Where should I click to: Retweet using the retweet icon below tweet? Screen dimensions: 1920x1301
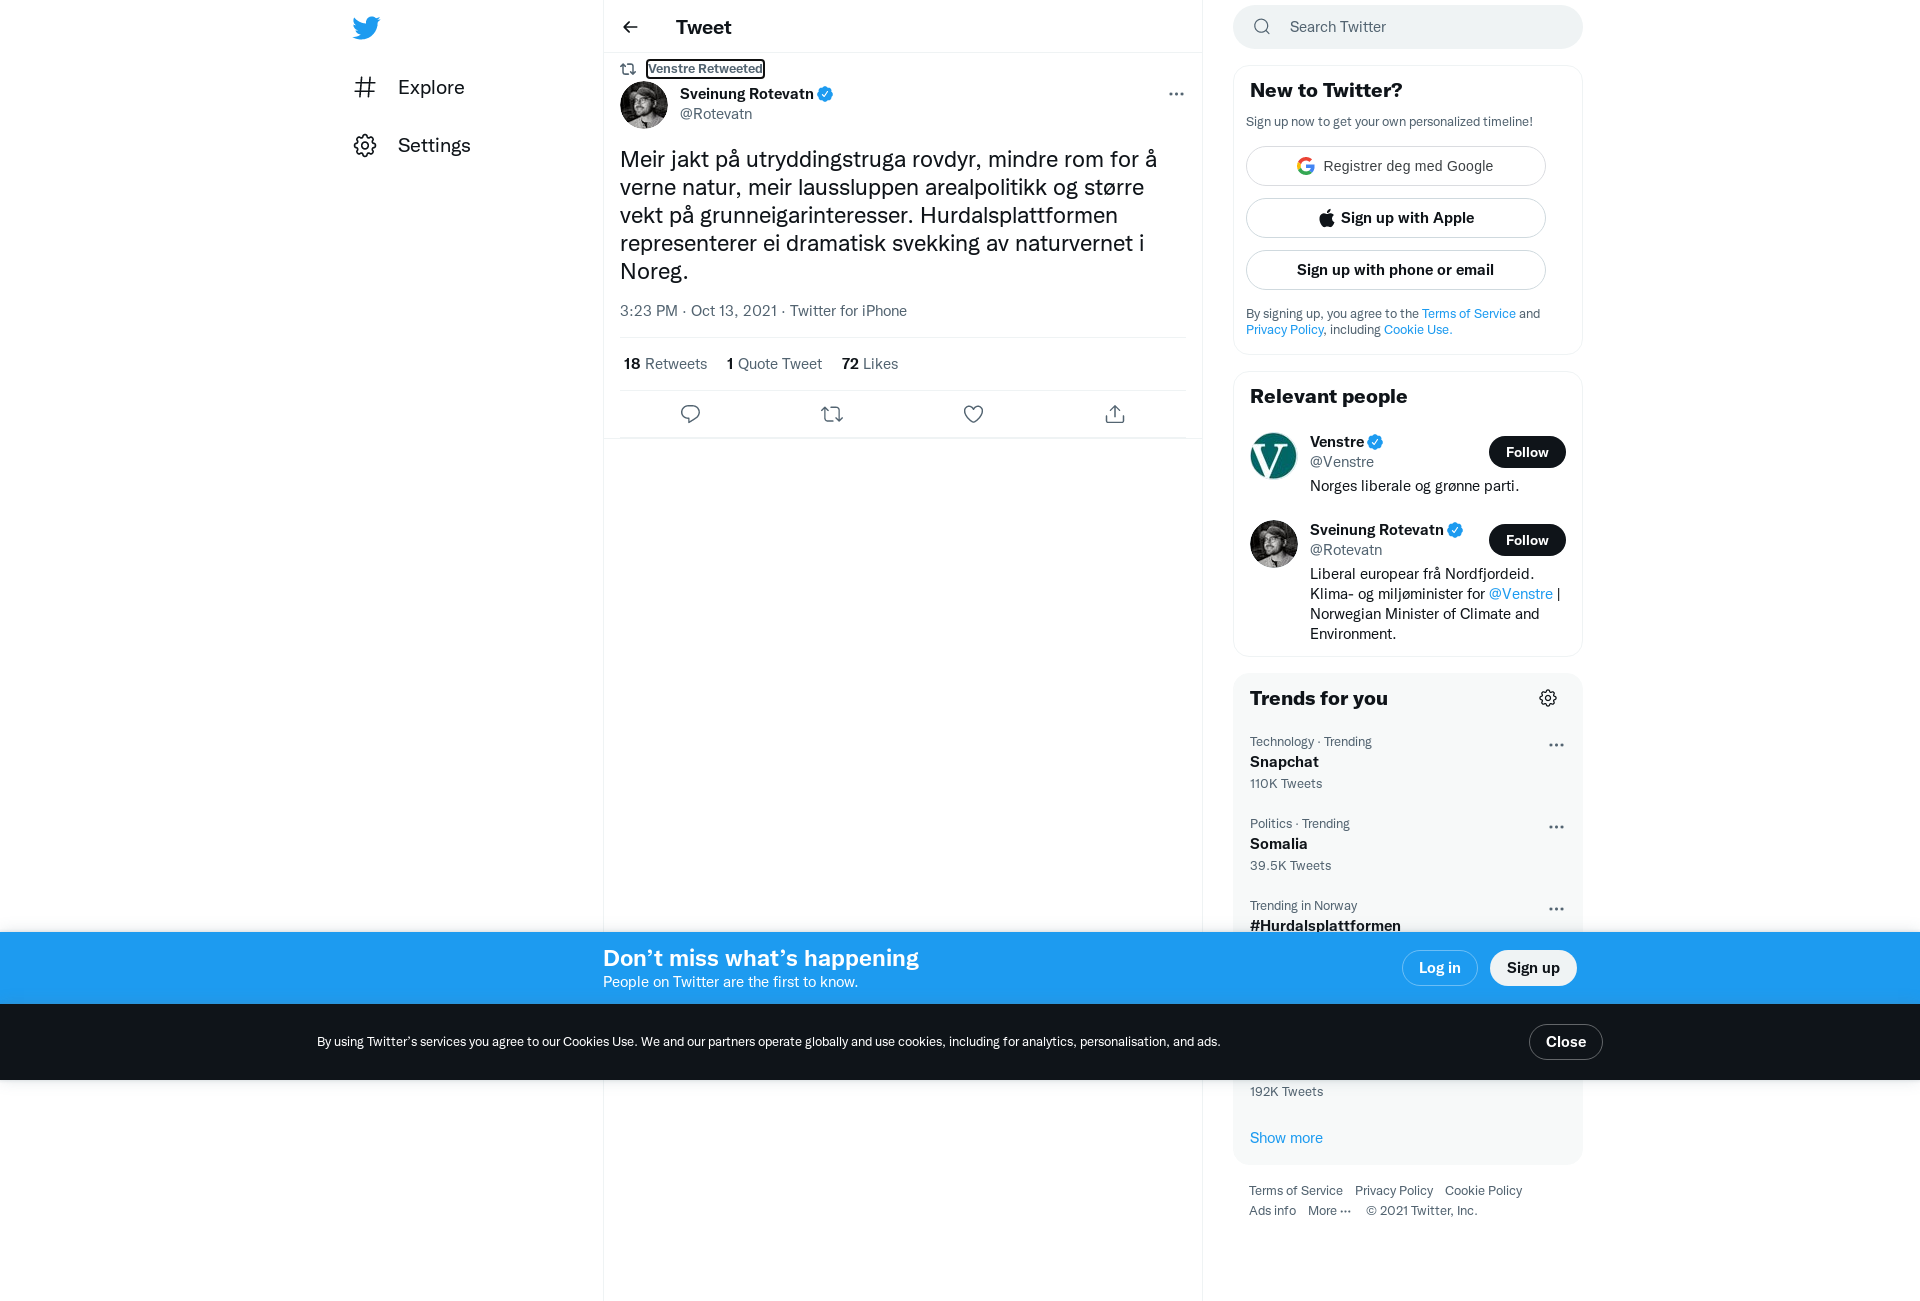click(832, 414)
